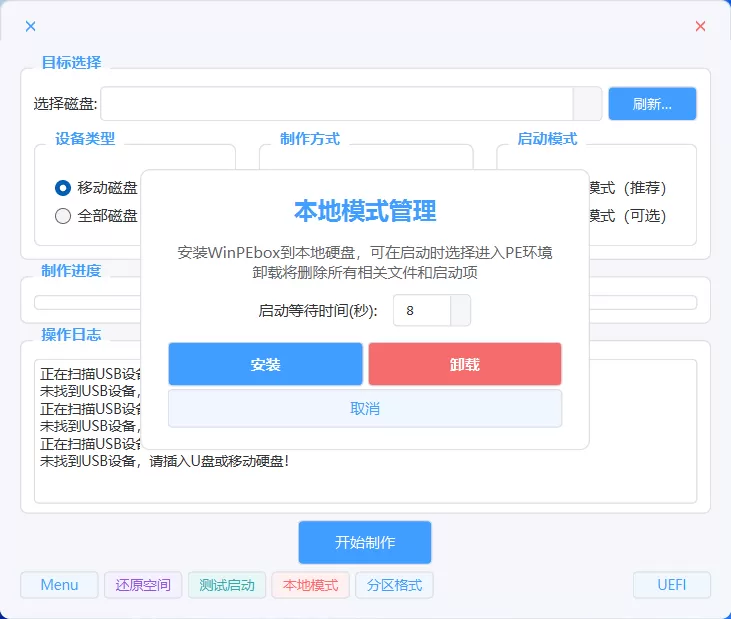Click the 启动模式 group label
731x619 pixels.
click(x=547, y=138)
